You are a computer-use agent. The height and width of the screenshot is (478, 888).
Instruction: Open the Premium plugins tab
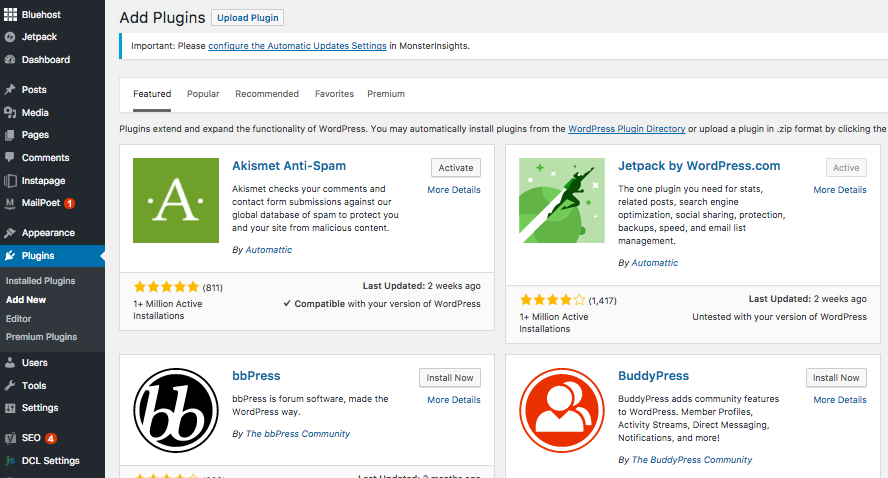click(x=386, y=94)
